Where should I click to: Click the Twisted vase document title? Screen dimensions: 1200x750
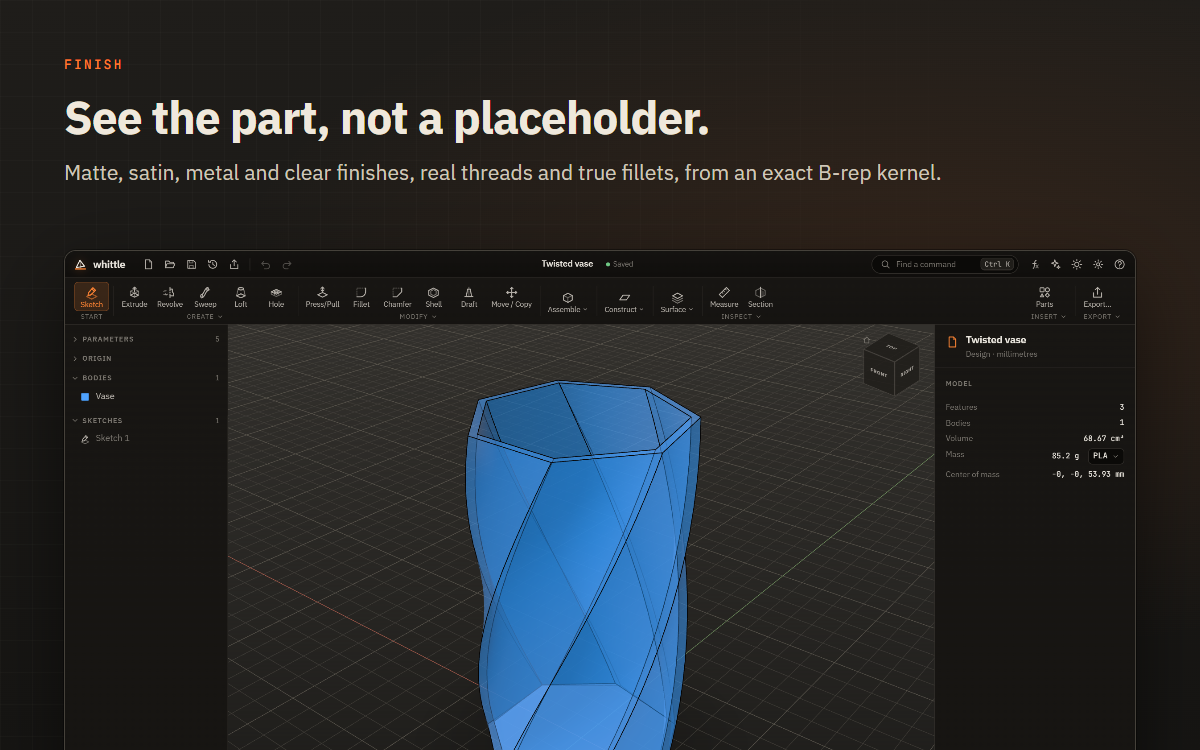pyautogui.click(x=567, y=264)
